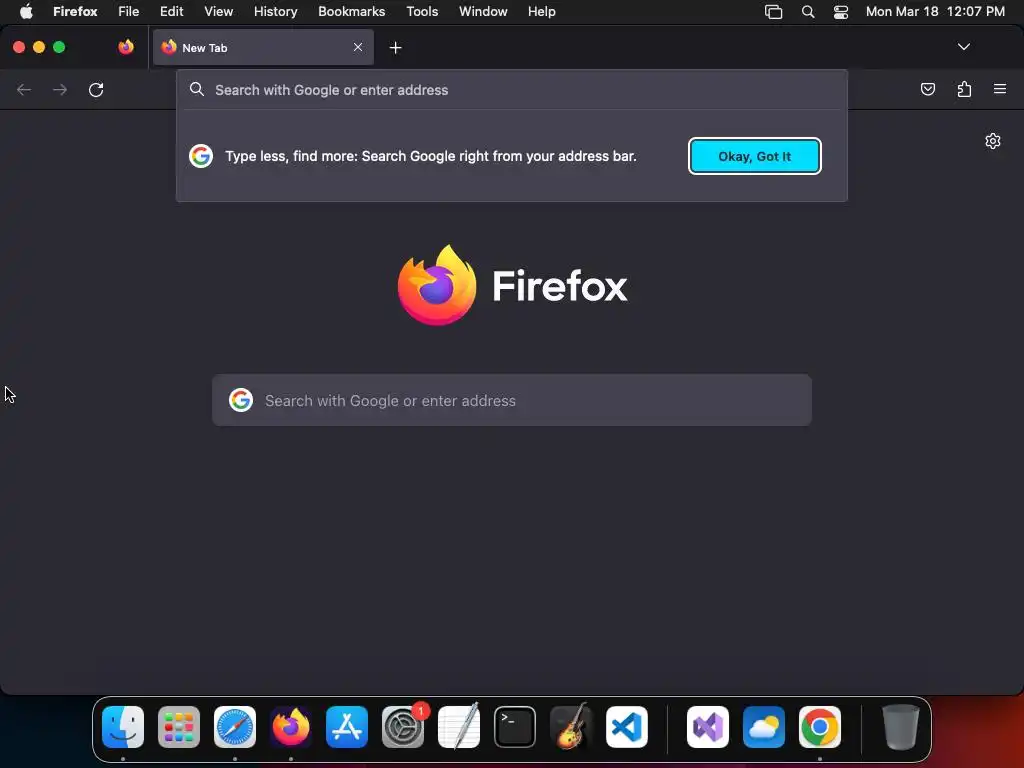1024x768 pixels.
Task: Open the Help menu
Action: pyautogui.click(x=542, y=11)
